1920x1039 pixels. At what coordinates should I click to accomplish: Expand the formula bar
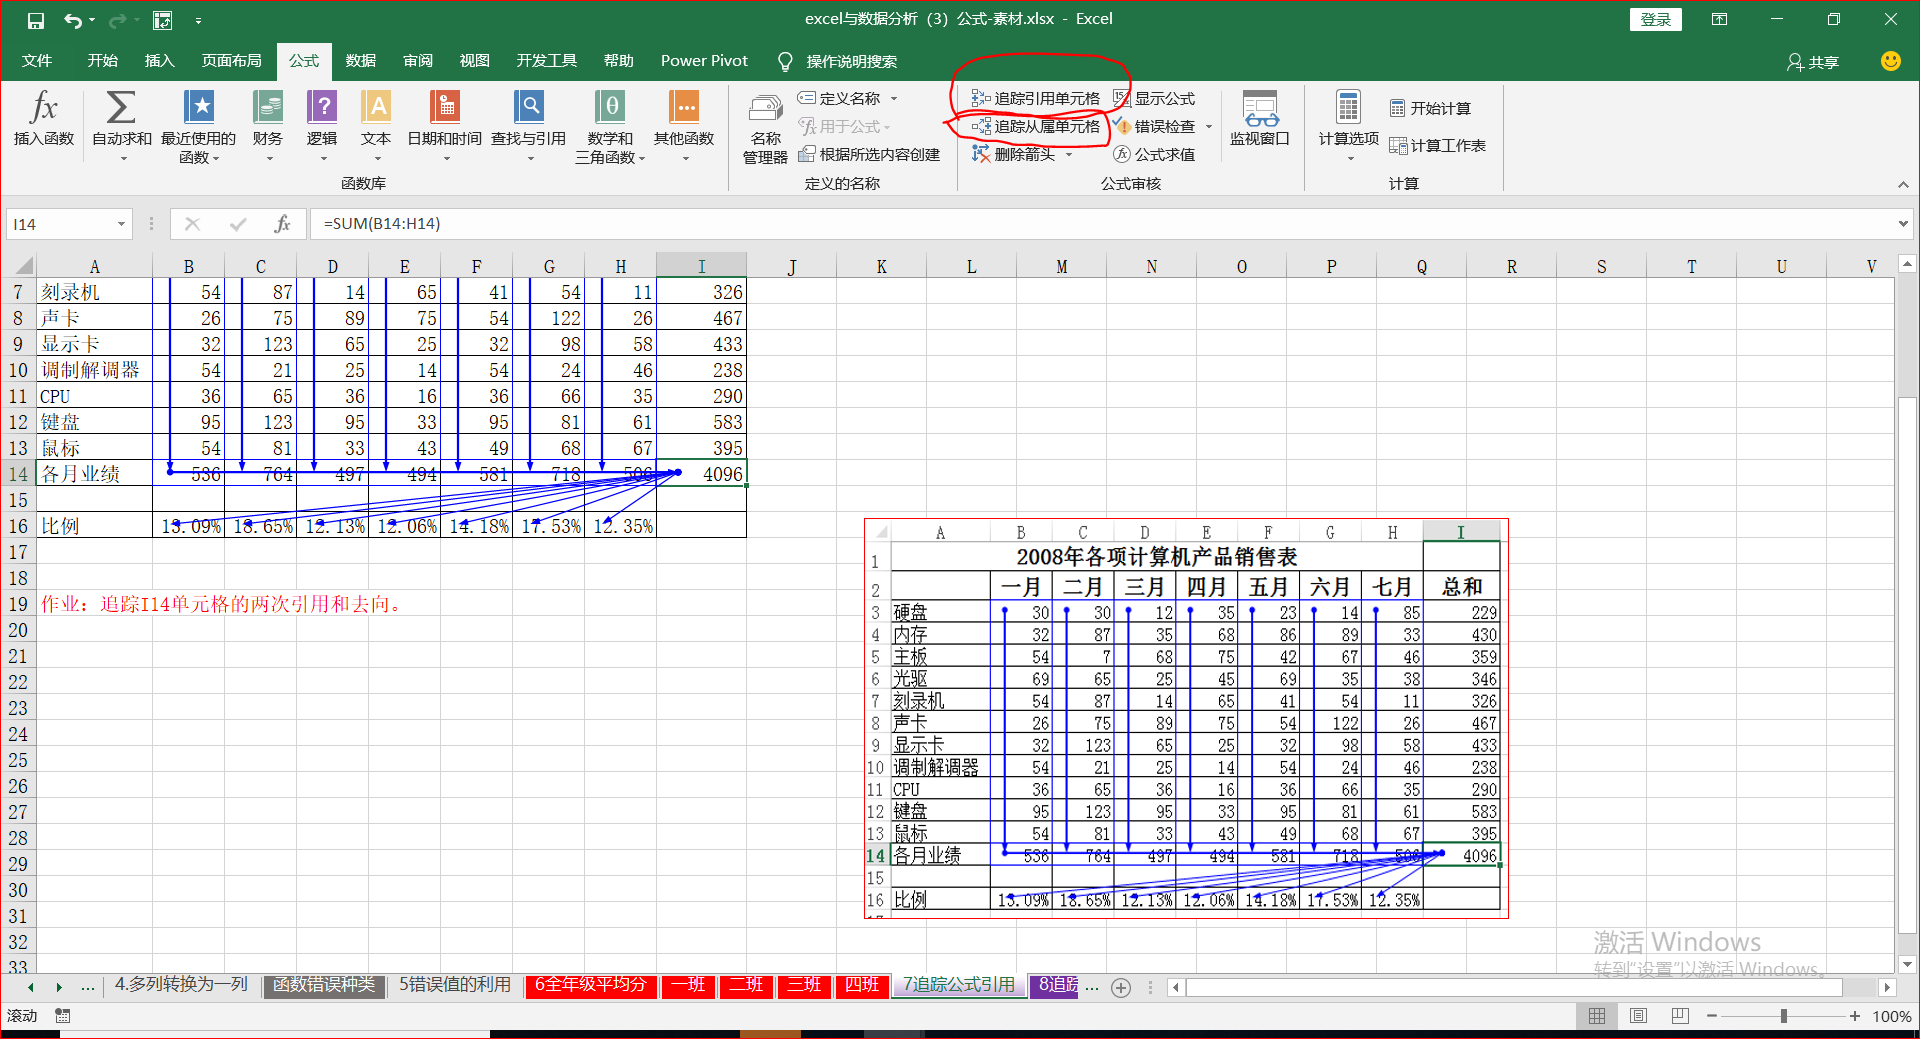(x=1902, y=224)
